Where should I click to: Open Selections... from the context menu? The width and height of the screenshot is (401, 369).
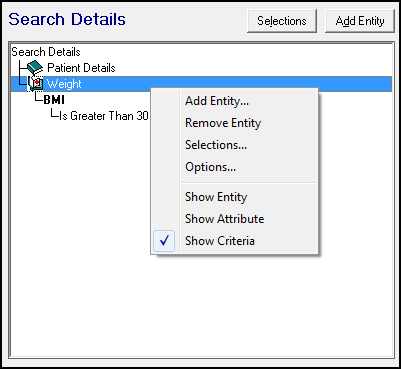tap(216, 145)
